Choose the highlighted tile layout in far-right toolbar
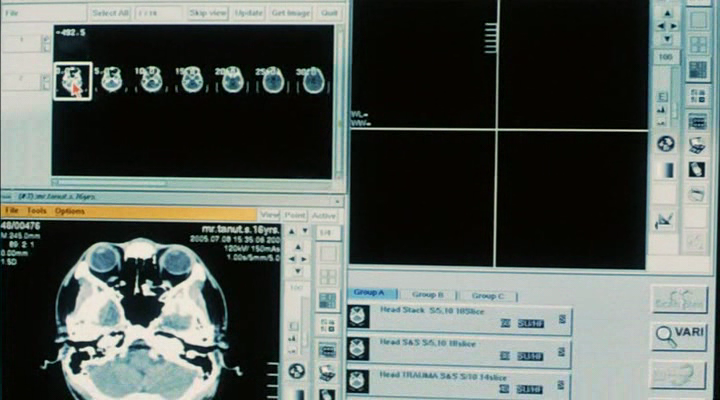The image size is (720, 400). (x=698, y=70)
